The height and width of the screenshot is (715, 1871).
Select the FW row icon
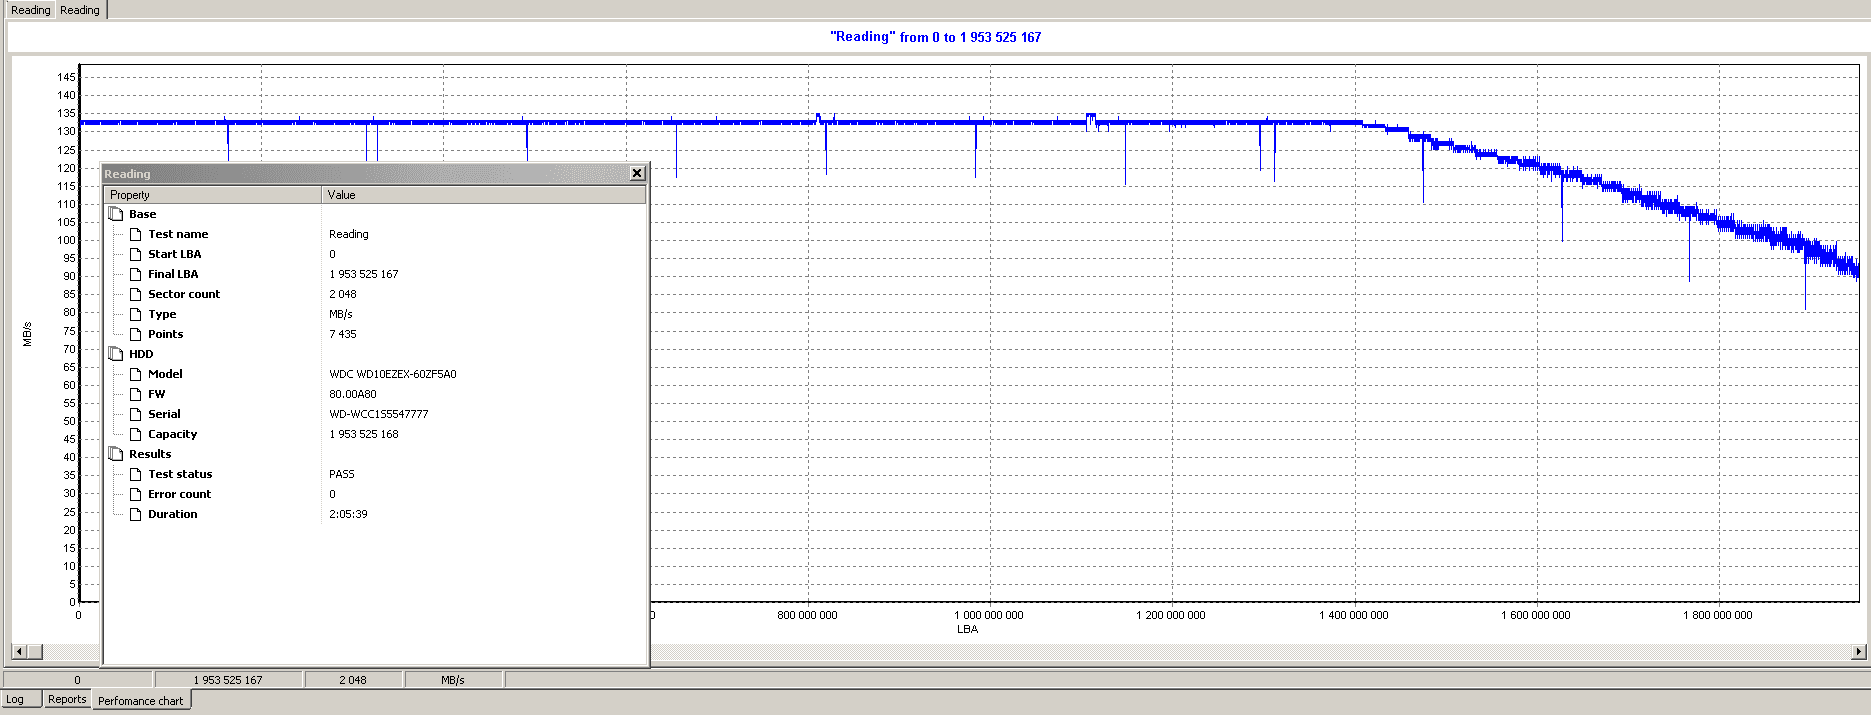pyautogui.click(x=136, y=394)
